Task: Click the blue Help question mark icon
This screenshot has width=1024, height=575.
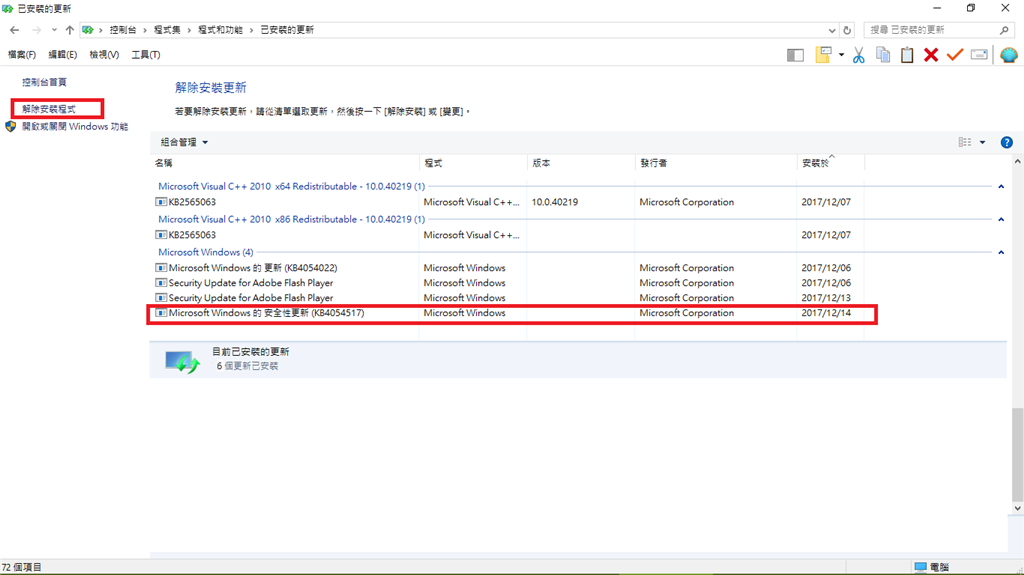Action: [1007, 142]
